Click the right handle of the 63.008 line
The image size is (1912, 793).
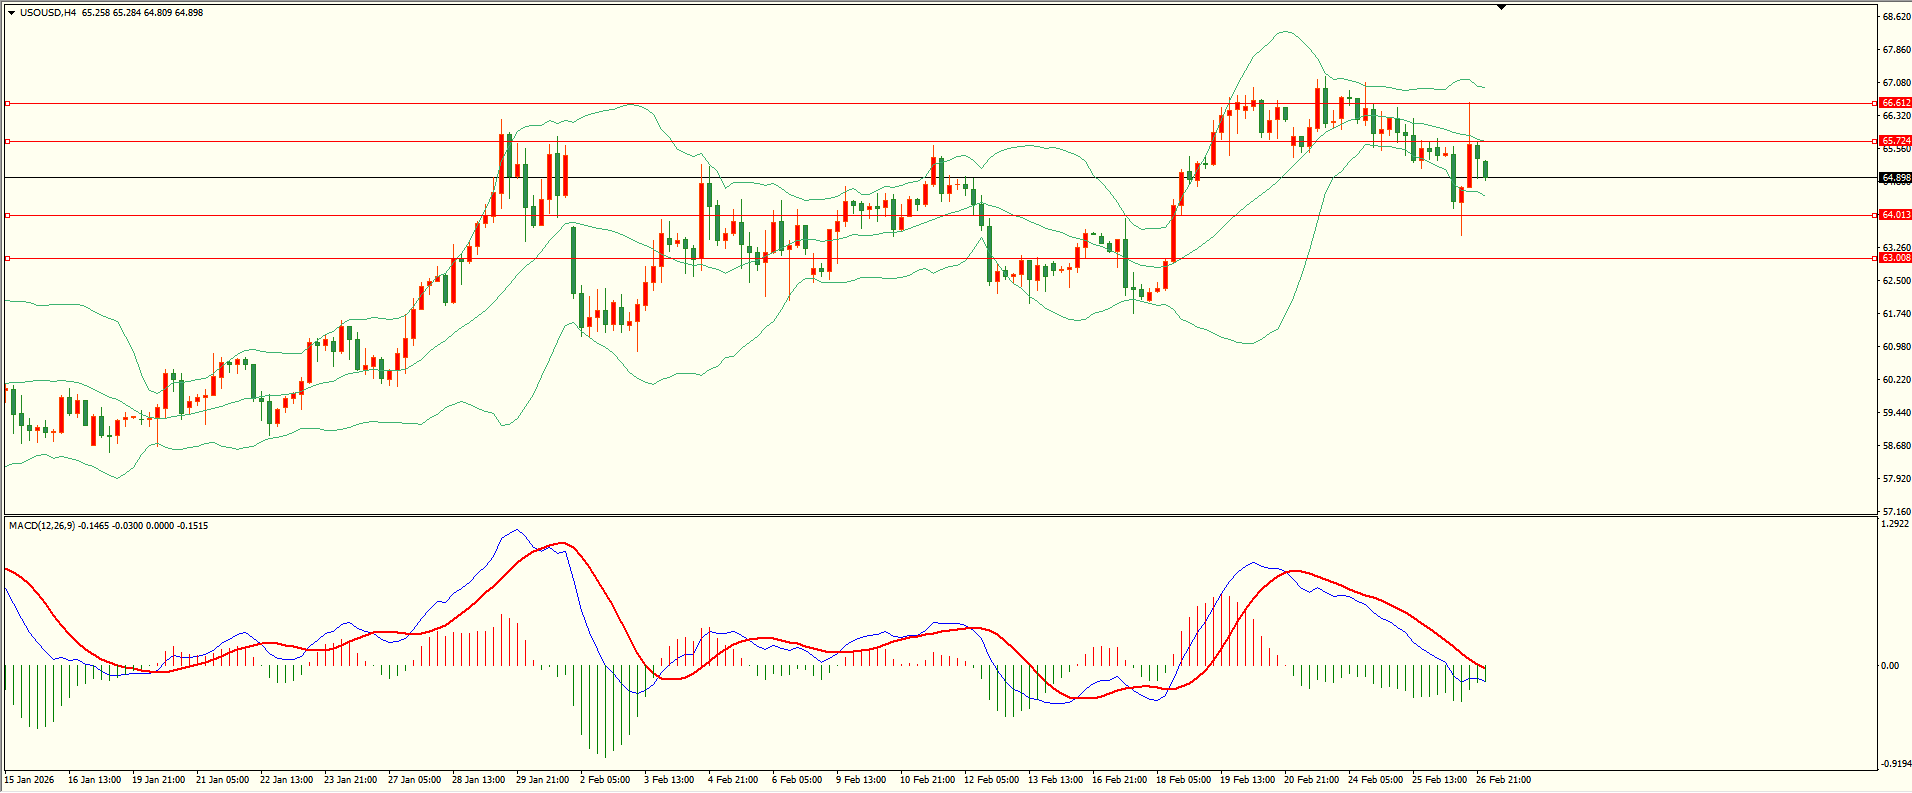pyautogui.click(x=1873, y=258)
